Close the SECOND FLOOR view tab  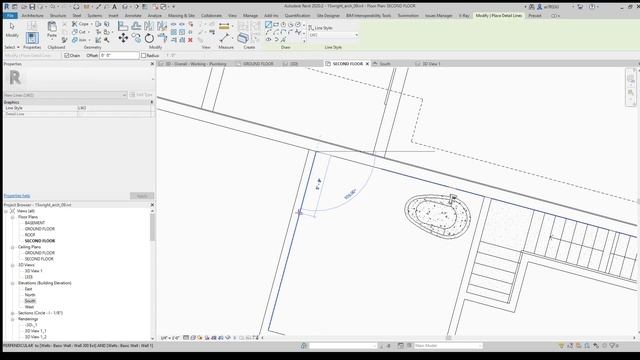(x=367, y=64)
